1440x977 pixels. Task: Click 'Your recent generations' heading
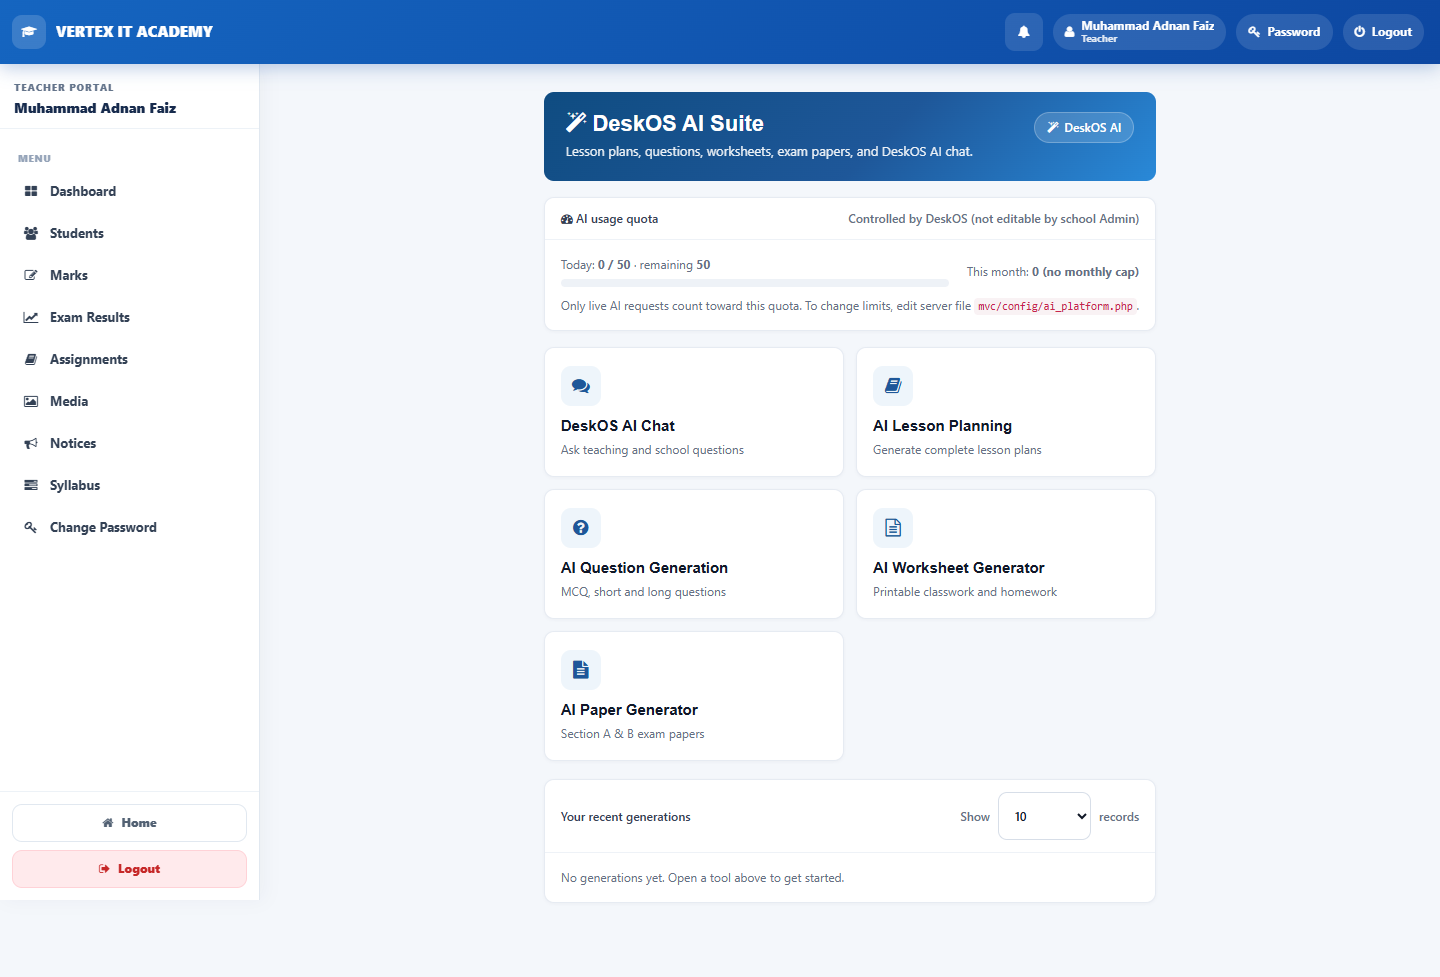[626, 817]
